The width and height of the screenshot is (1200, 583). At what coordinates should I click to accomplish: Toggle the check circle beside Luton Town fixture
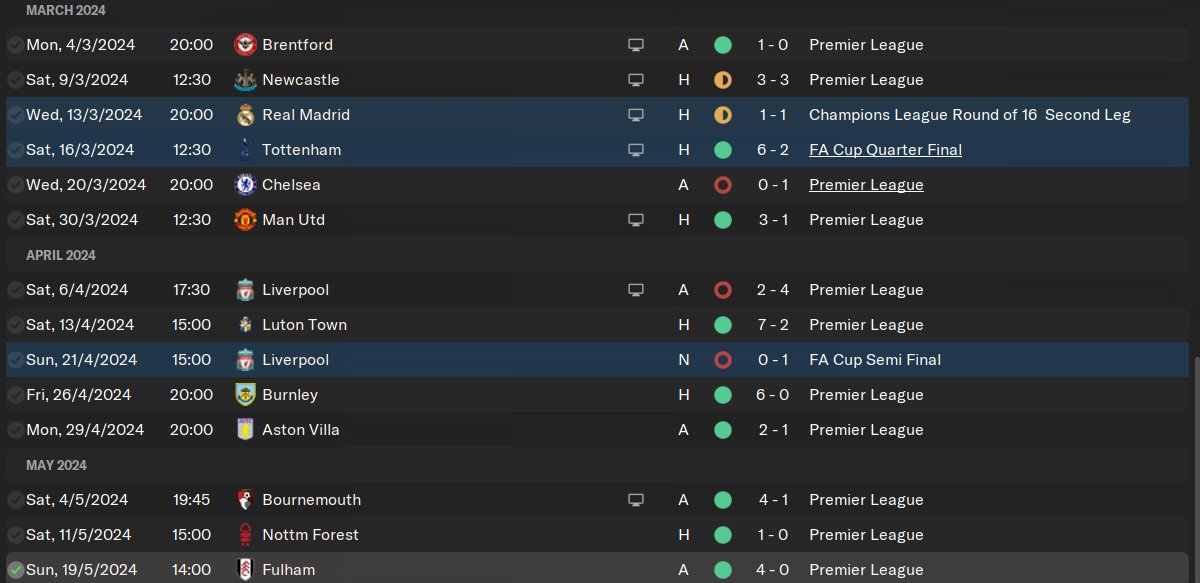coord(15,325)
